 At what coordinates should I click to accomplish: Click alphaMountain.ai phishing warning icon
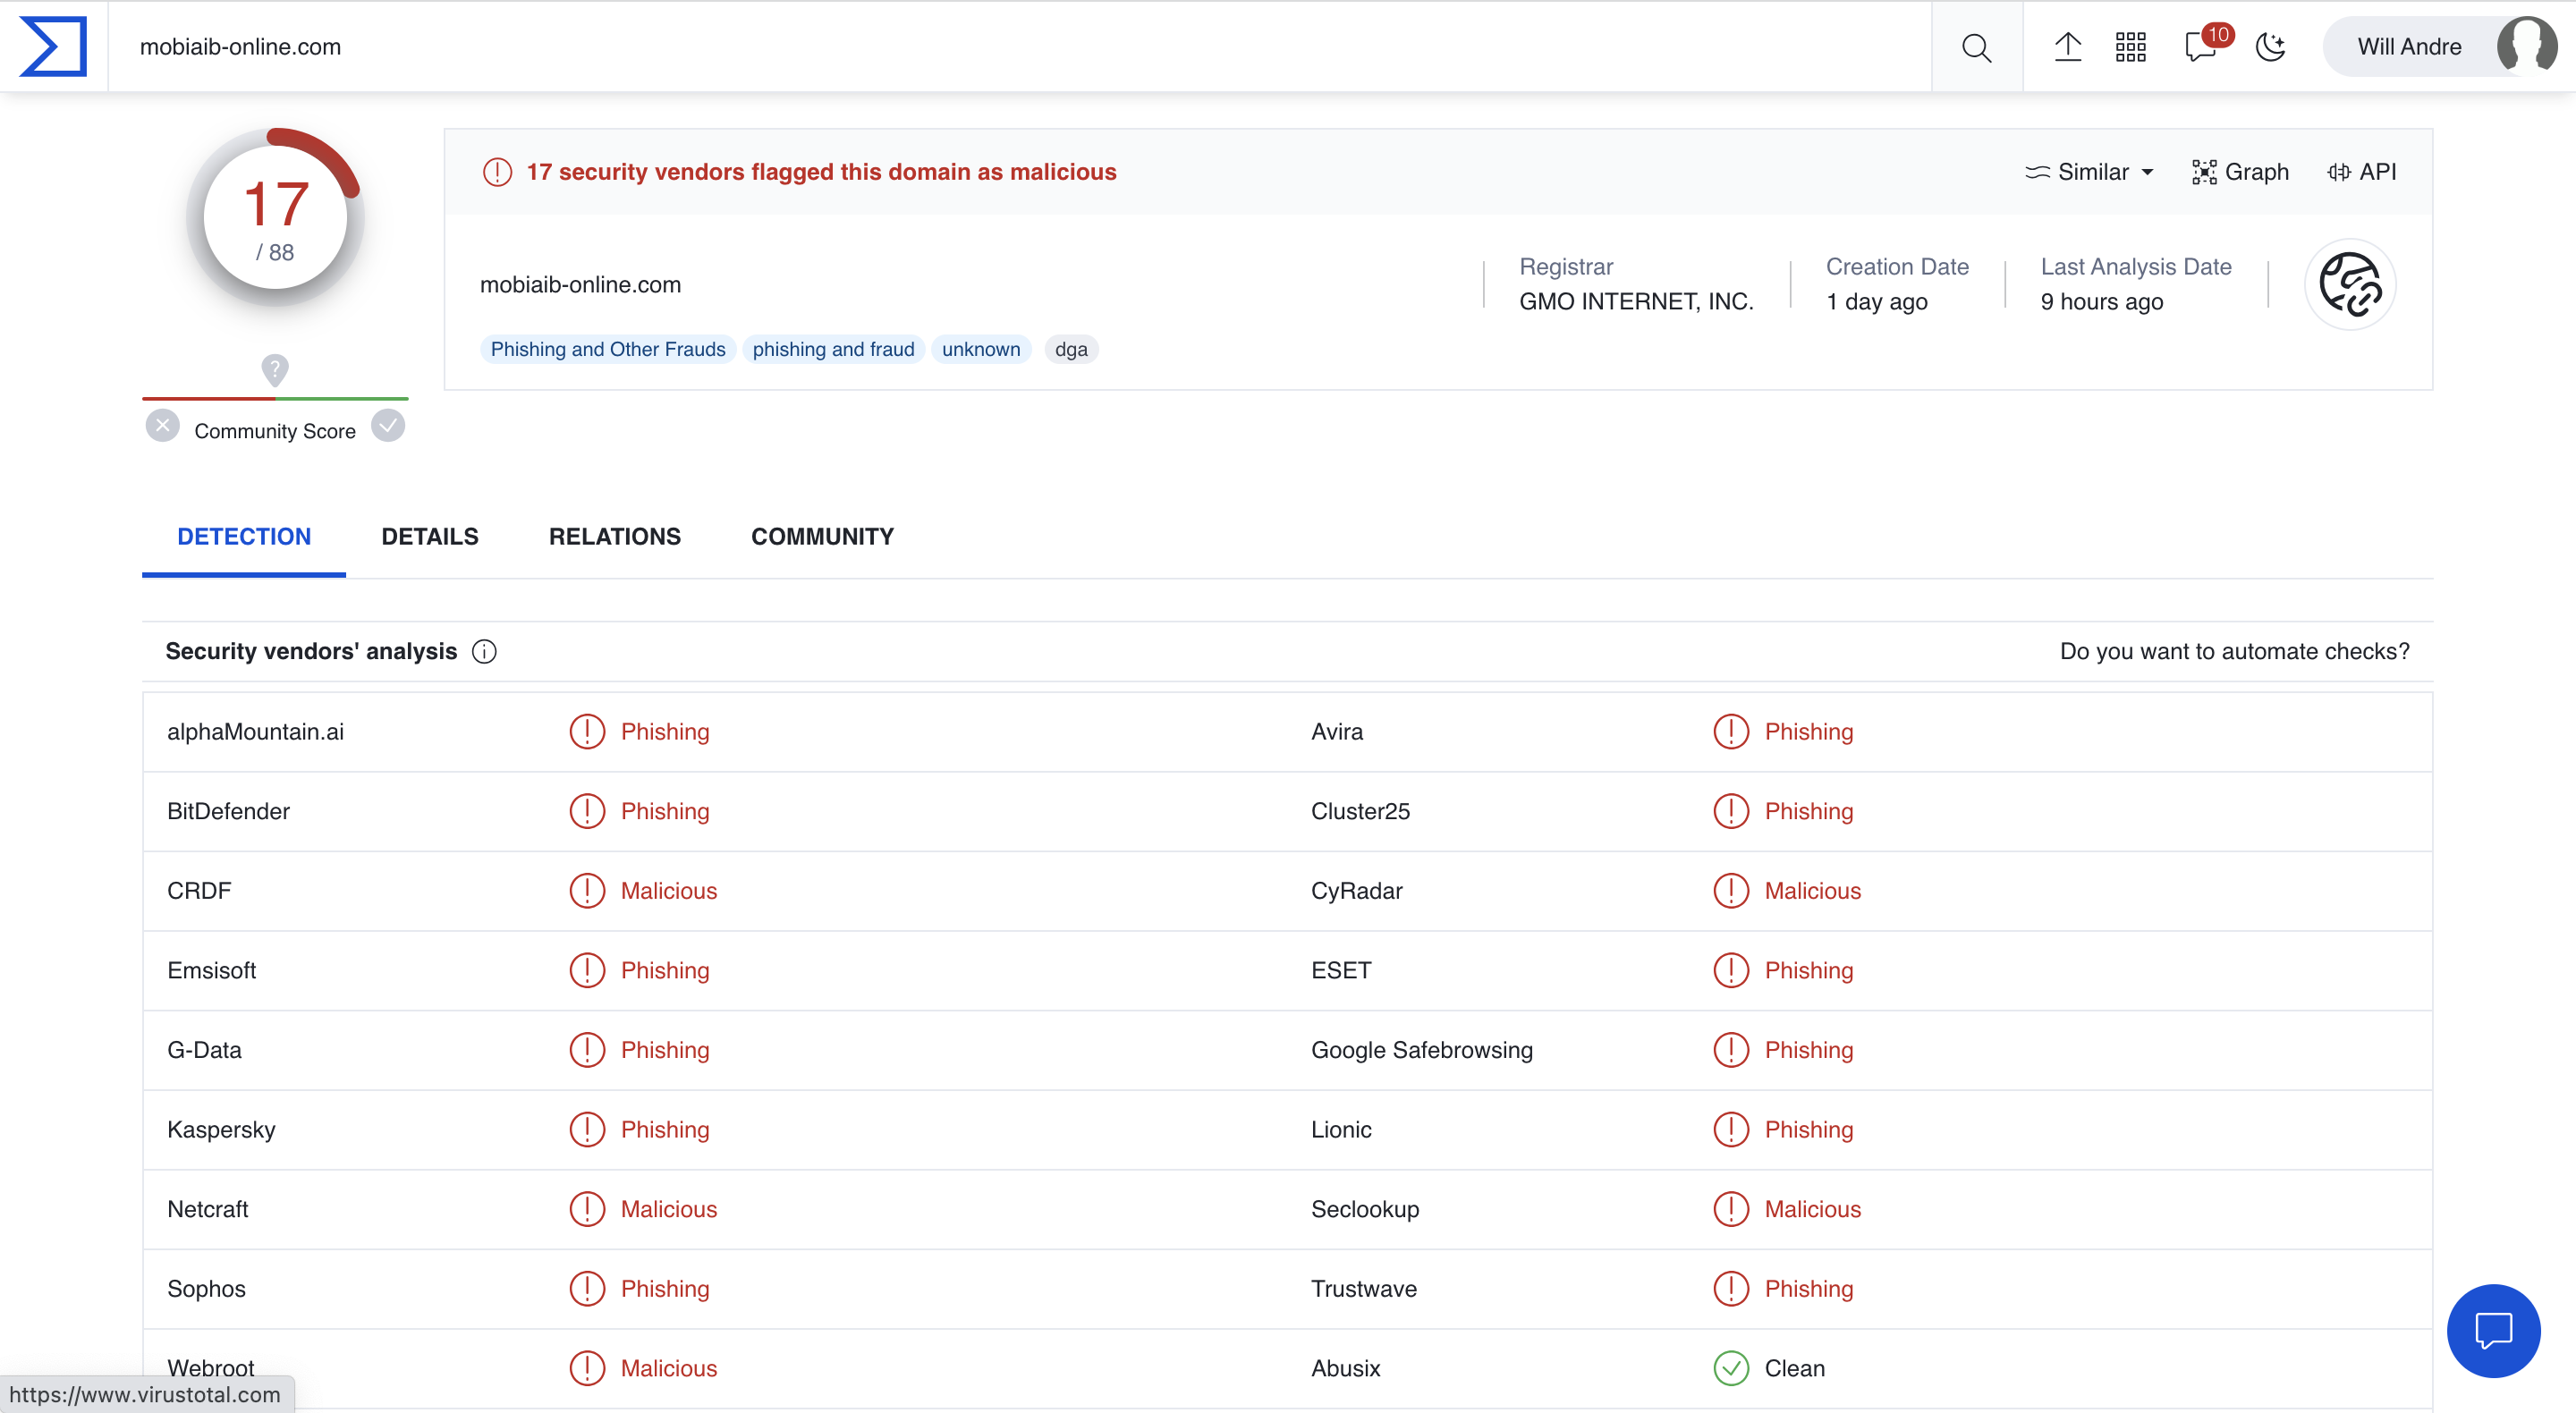click(x=587, y=732)
